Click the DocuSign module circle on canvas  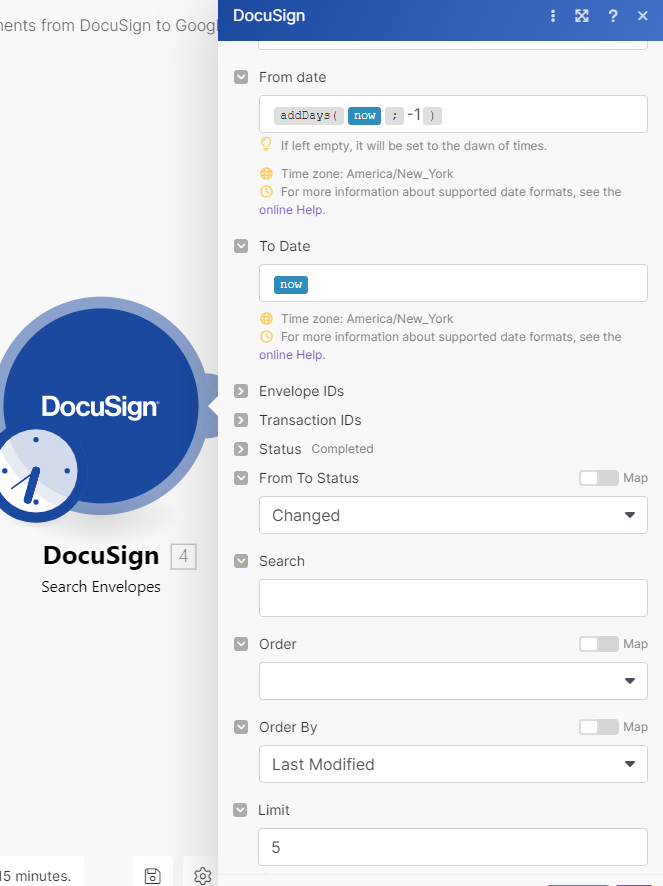102,406
